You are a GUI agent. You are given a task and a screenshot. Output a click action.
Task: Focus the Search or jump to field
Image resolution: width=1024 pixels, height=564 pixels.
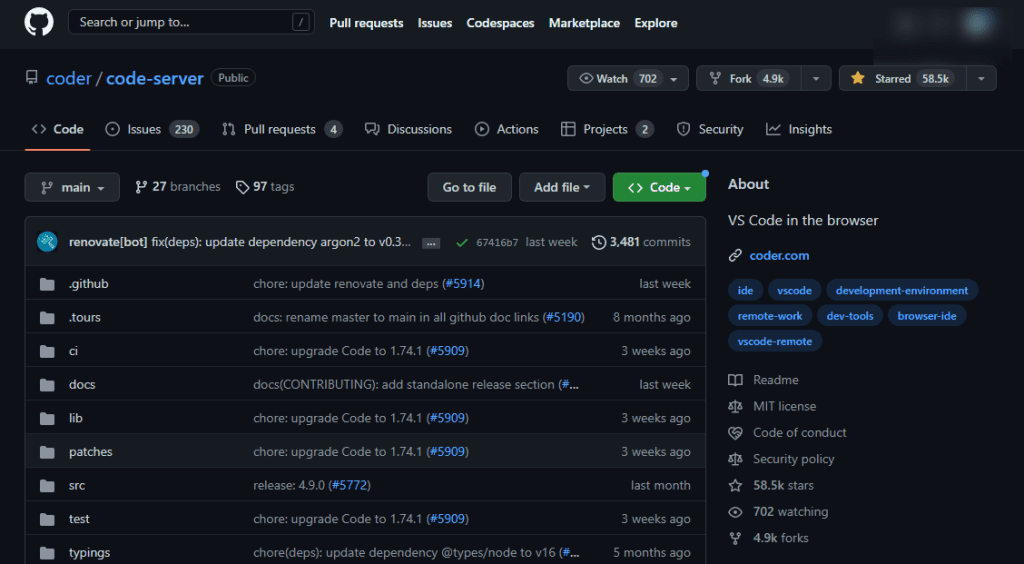pos(191,22)
